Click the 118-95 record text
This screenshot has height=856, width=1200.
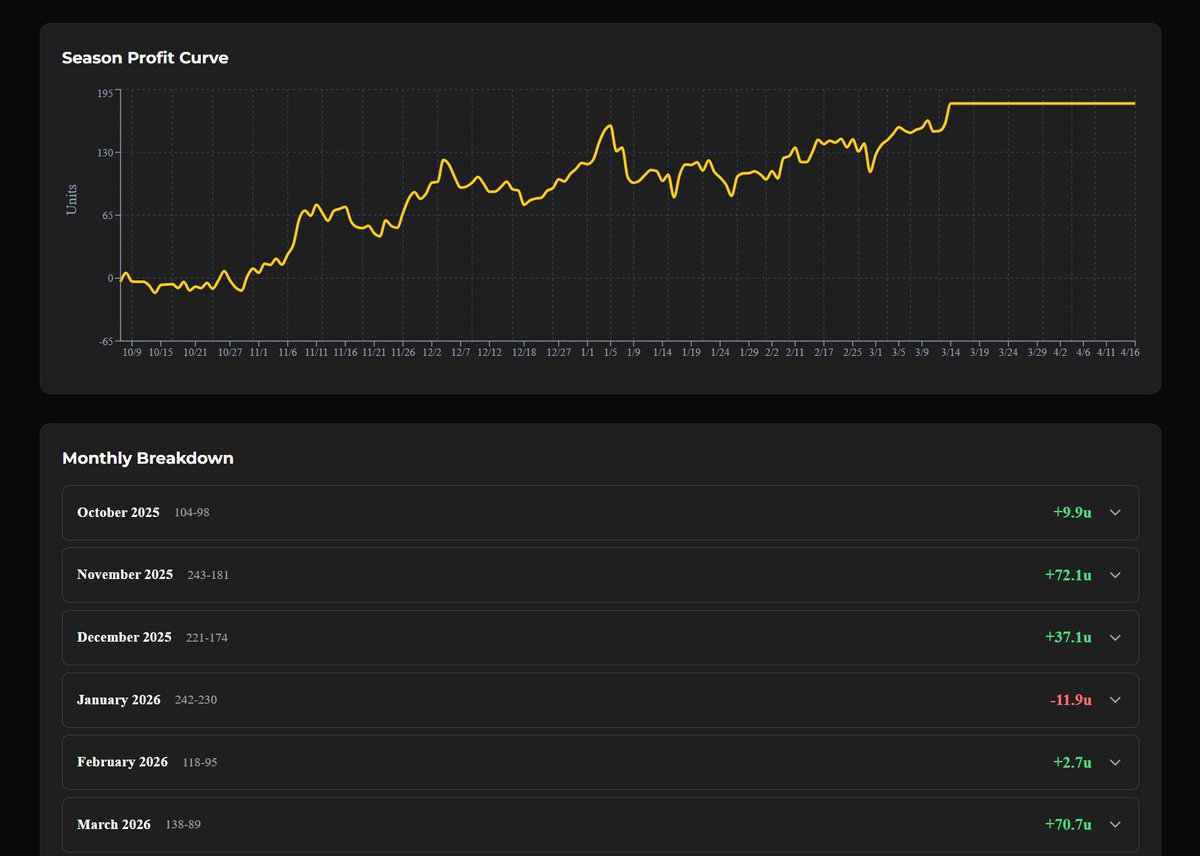(200, 762)
